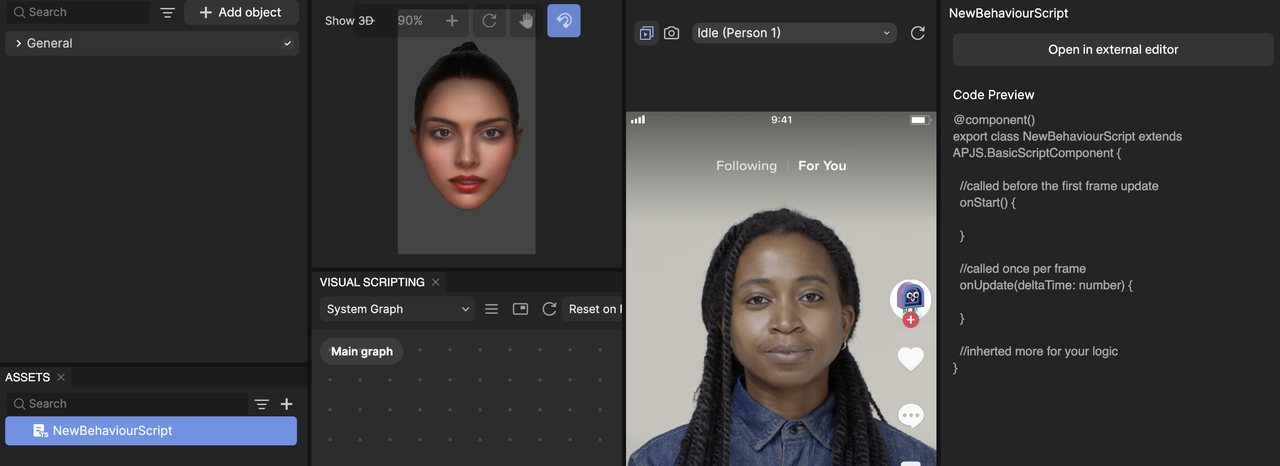Add a new asset with the plus icon
Image resolution: width=1280 pixels, height=466 pixels.
point(286,404)
